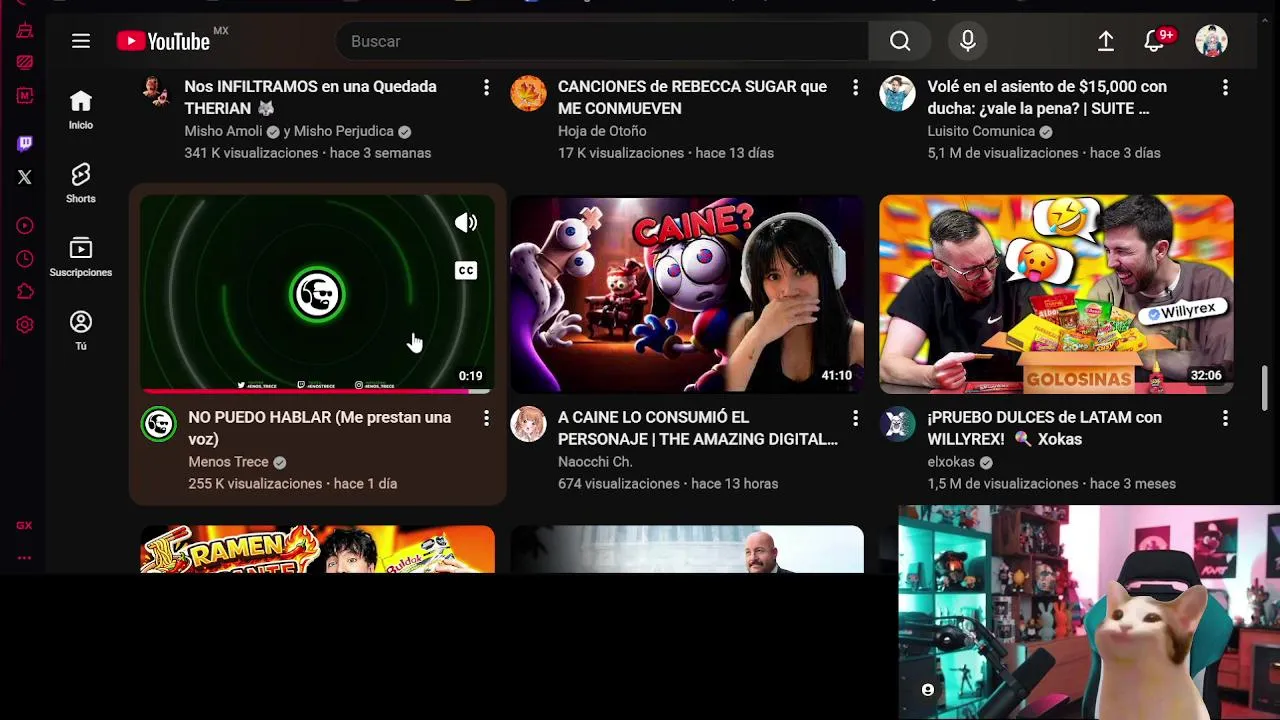Click the page vertical scrollbar thumb
This screenshot has height=720, width=1280.
1265,388
